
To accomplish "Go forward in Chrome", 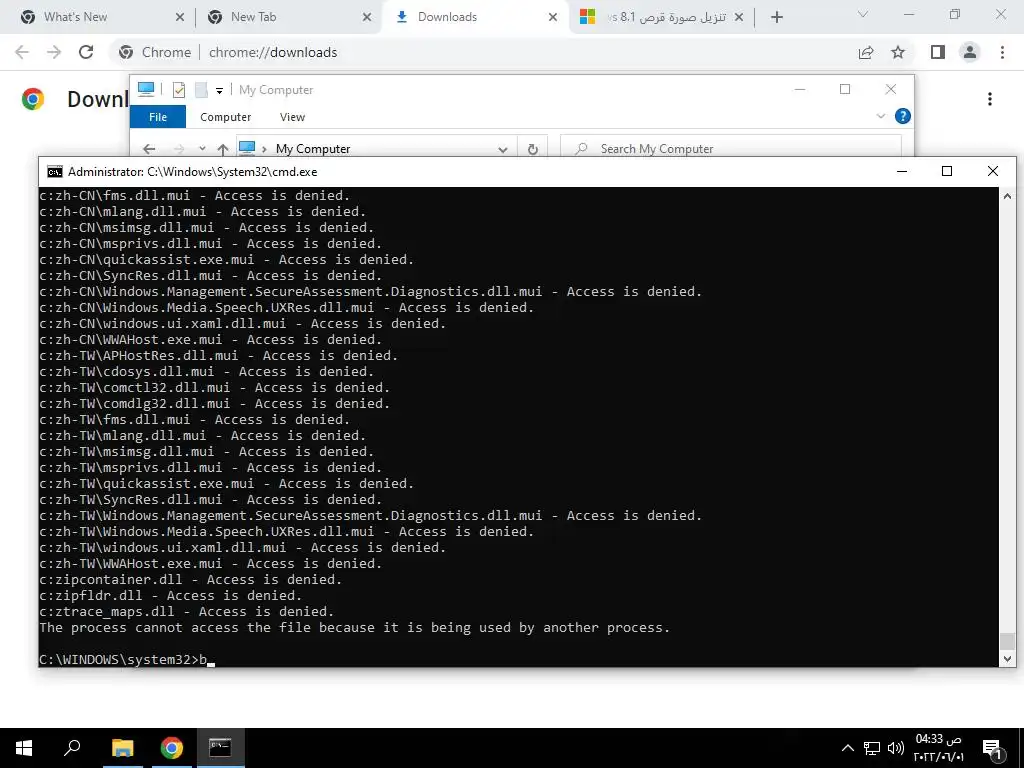I will coord(54,52).
